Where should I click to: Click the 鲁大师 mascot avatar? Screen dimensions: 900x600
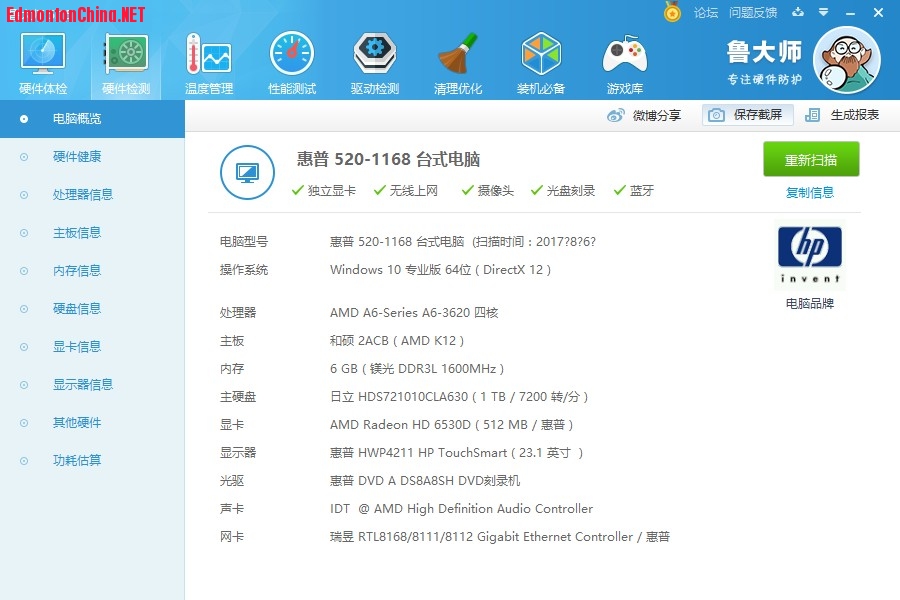click(846, 60)
